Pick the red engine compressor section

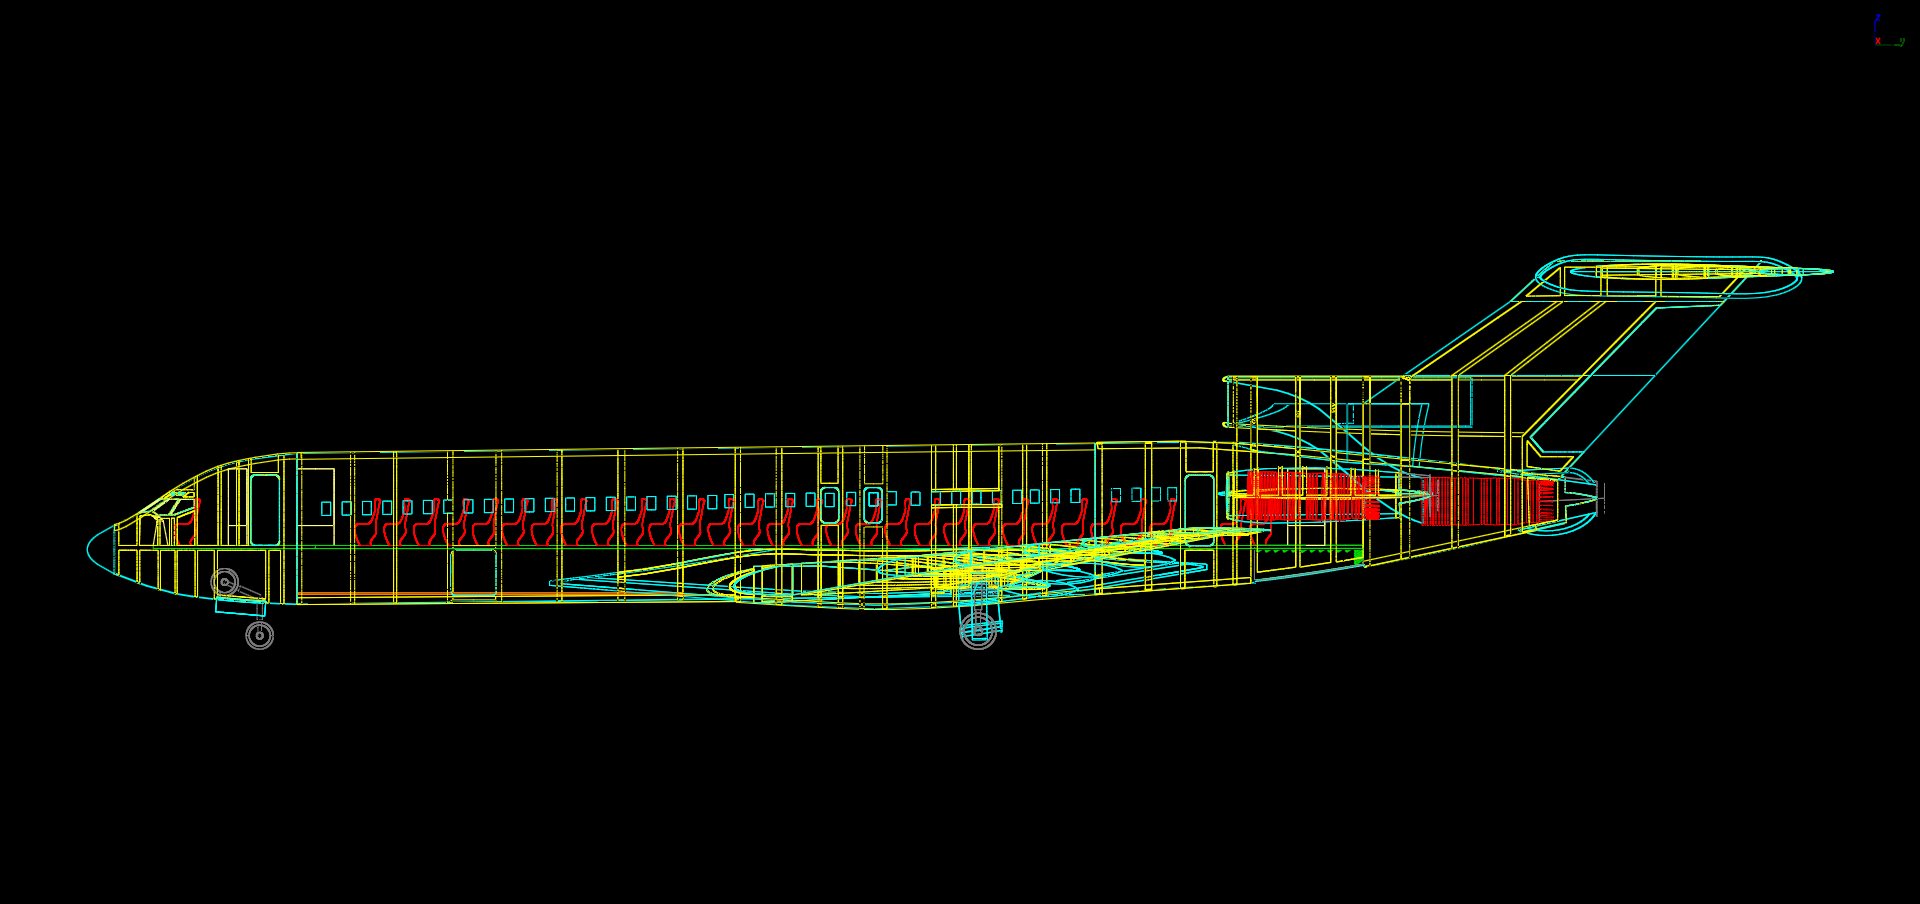tap(1312, 496)
